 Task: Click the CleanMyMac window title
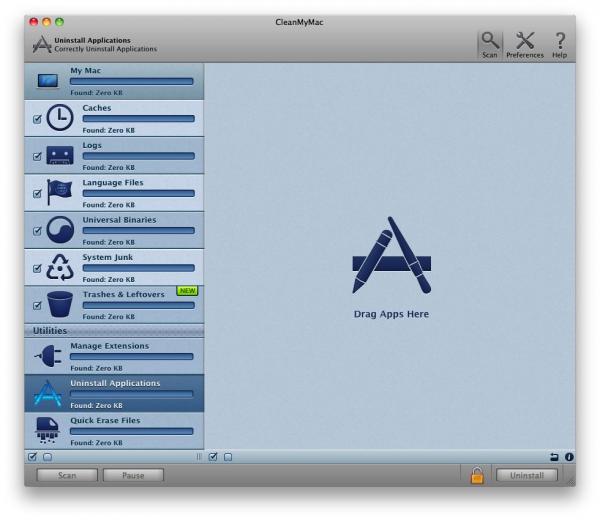pos(299,22)
